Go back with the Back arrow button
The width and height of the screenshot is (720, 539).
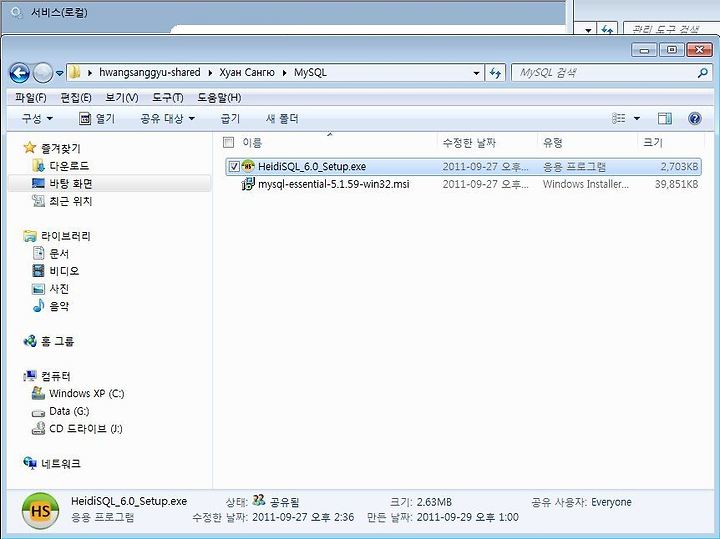point(19,73)
